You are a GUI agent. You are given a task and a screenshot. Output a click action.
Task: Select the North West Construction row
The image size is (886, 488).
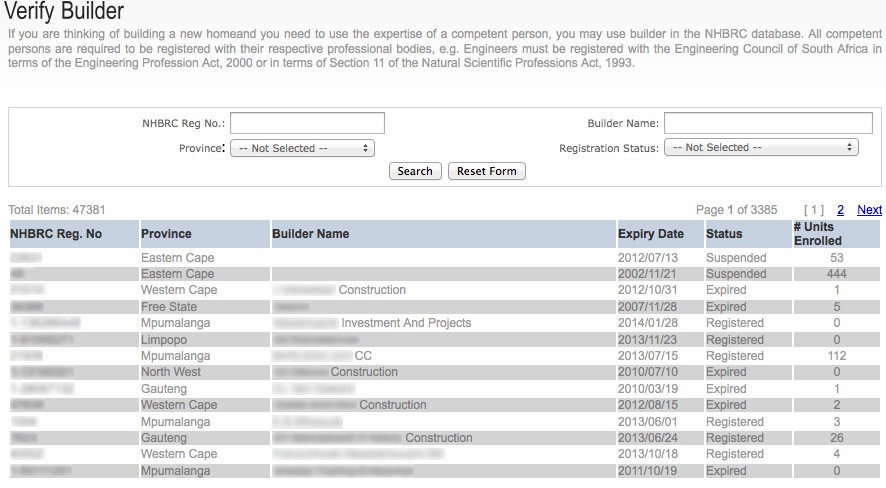pos(445,372)
